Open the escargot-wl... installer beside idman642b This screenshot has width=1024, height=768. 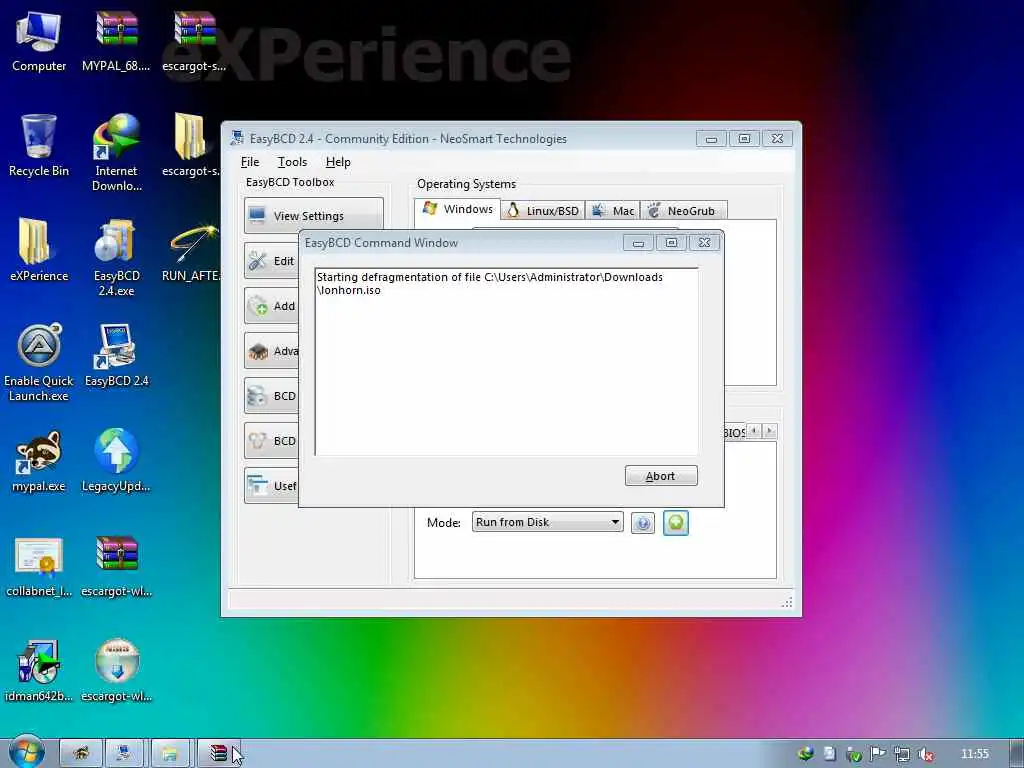point(116,670)
